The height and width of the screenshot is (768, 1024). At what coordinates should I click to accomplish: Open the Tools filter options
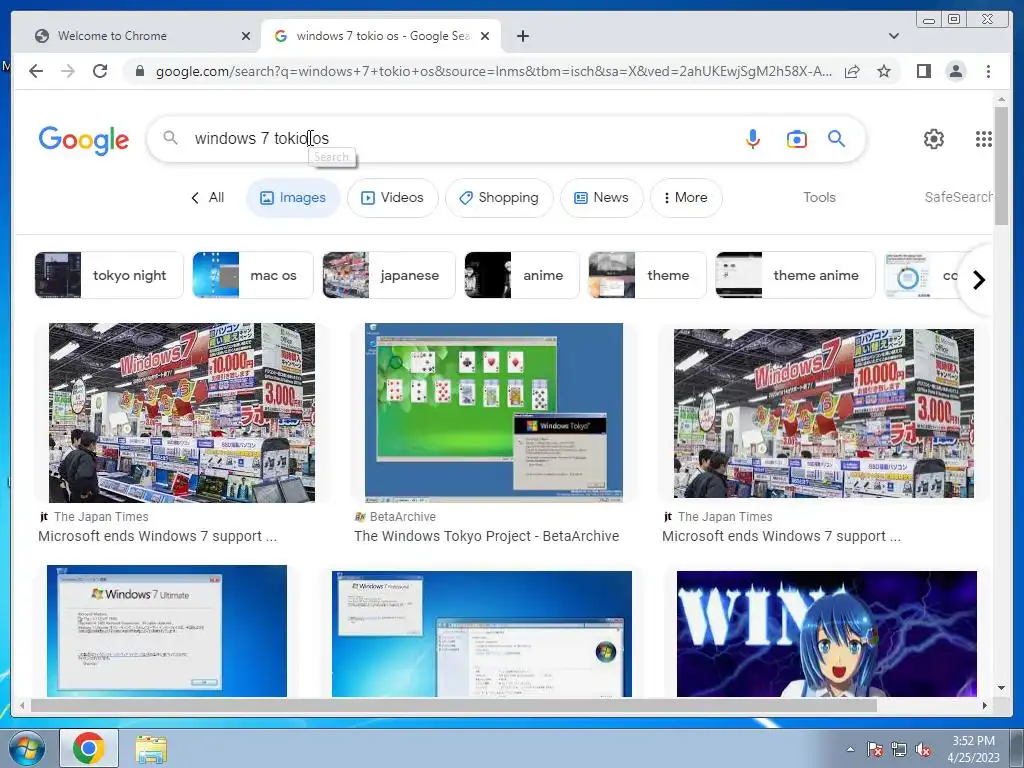[x=819, y=197]
